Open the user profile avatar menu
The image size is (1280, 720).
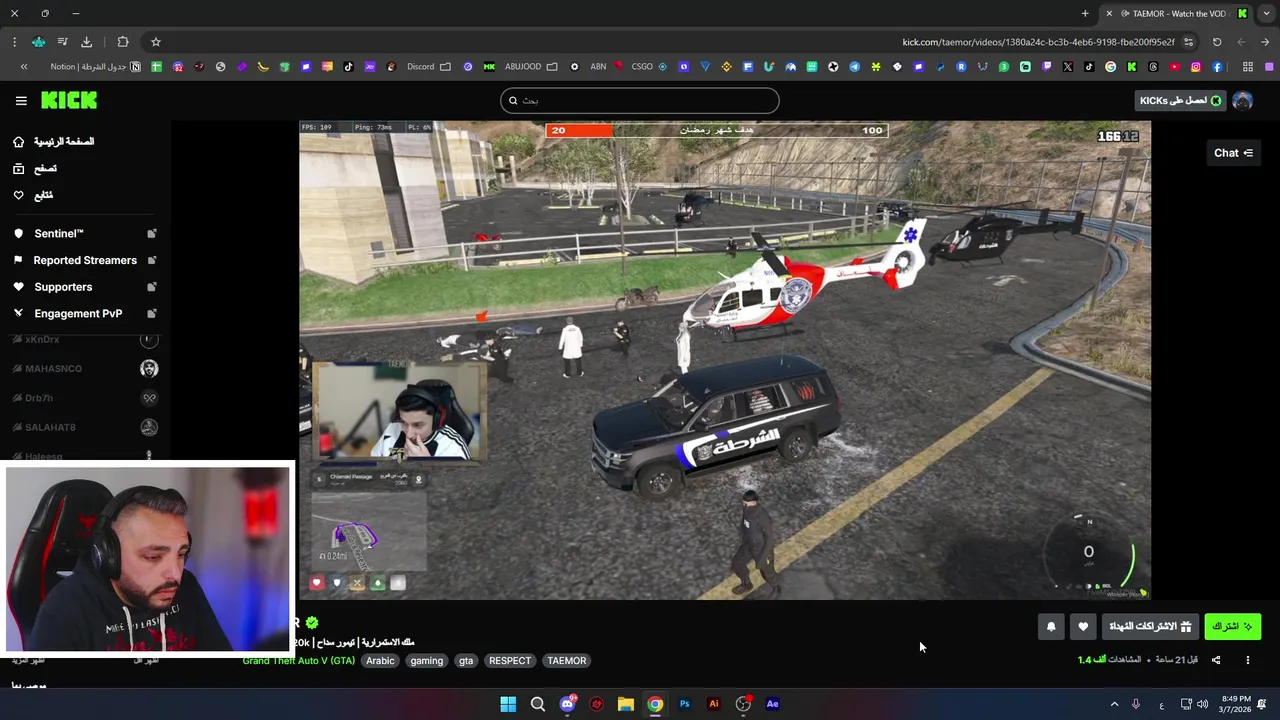pos(1242,100)
